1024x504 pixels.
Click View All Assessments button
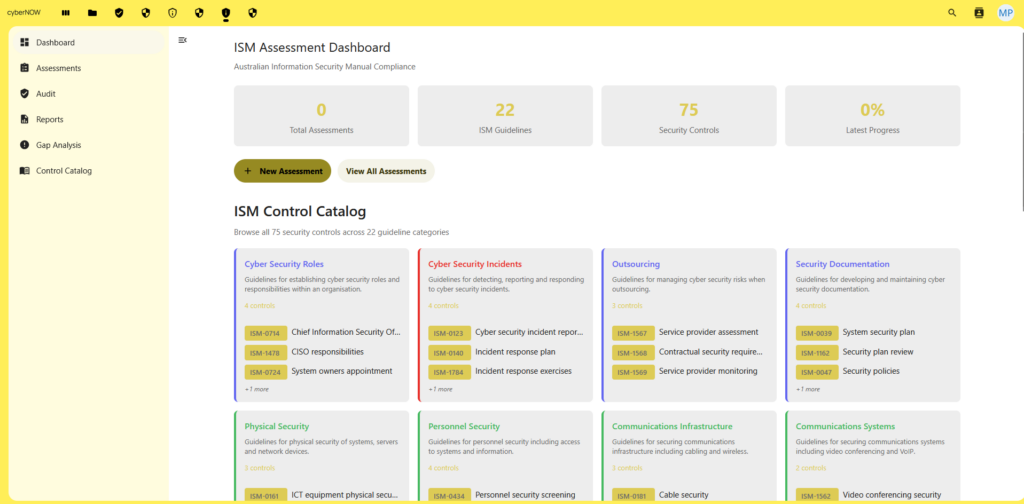[x=386, y=171]
